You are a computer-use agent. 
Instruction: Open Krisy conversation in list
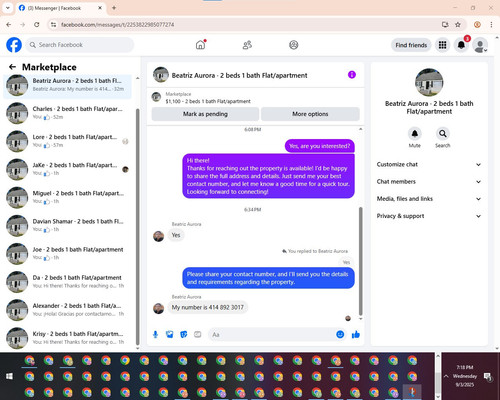pyautogui.click(x=67, y=338)
